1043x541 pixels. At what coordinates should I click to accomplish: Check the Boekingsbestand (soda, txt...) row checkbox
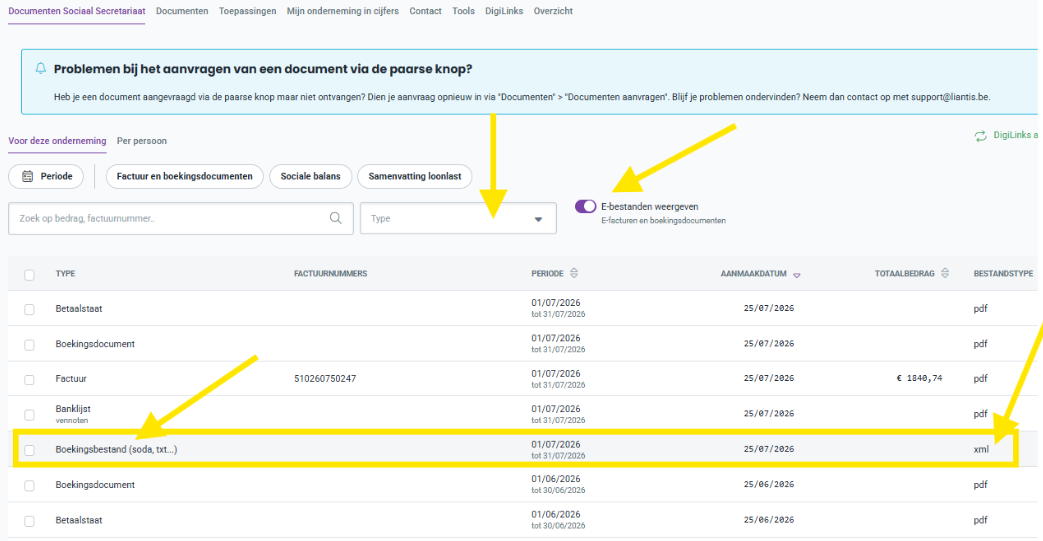click(x=29, y=450)
